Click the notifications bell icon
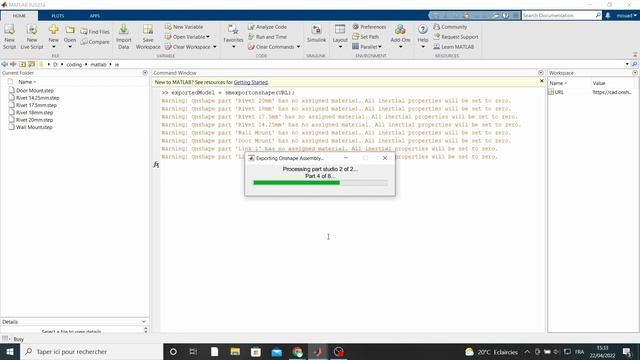Viewport: 640px width, 360px height. click(x=608, y=15)
